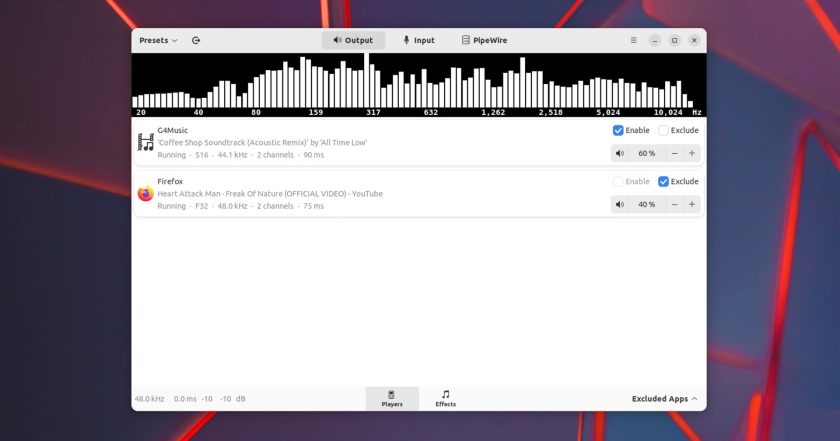Check Exclude for G4Music
This screenshot has width=840, height=441.
tap(663, 130)
